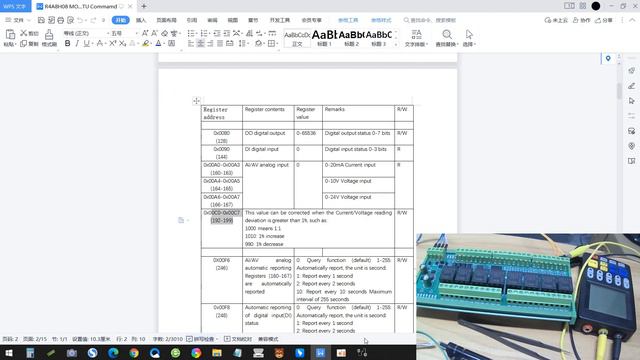Toggle Bold formatting
Image resolution: width=640 pixels, height=360 pixels.
click(67, 43)
